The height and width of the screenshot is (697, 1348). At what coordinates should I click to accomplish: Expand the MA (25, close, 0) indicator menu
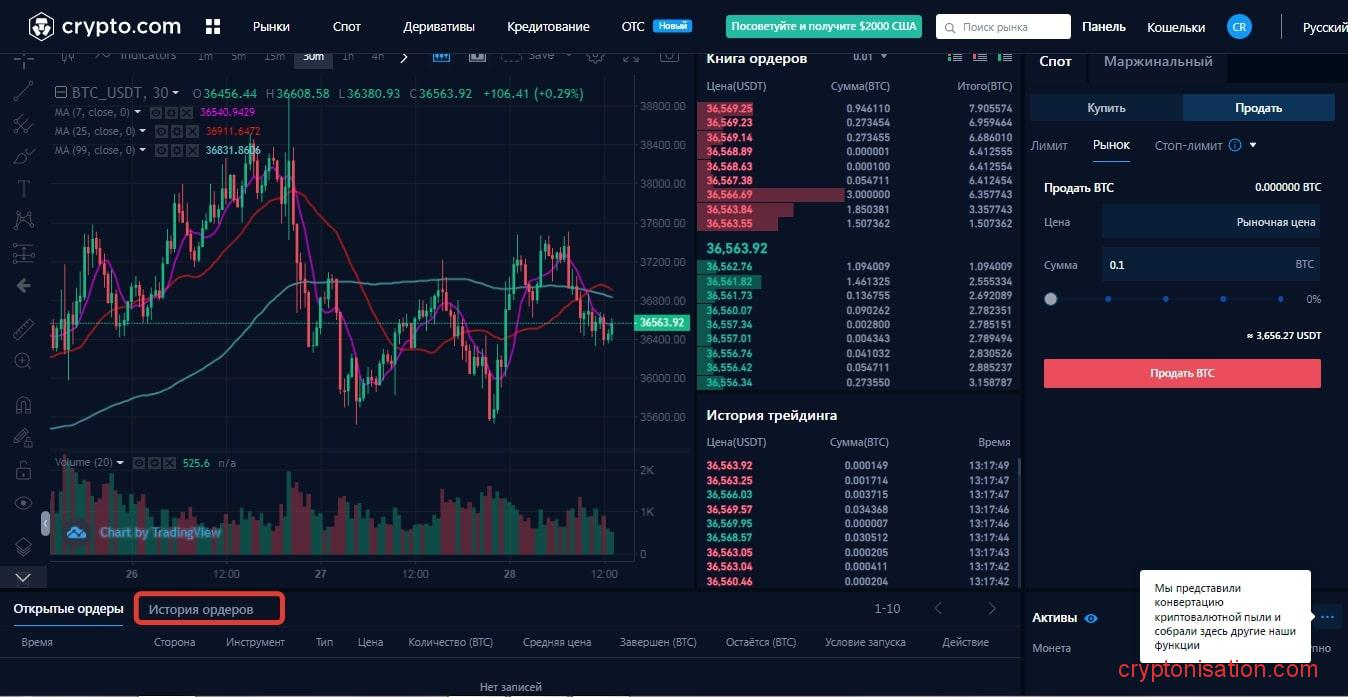point(143,131)
